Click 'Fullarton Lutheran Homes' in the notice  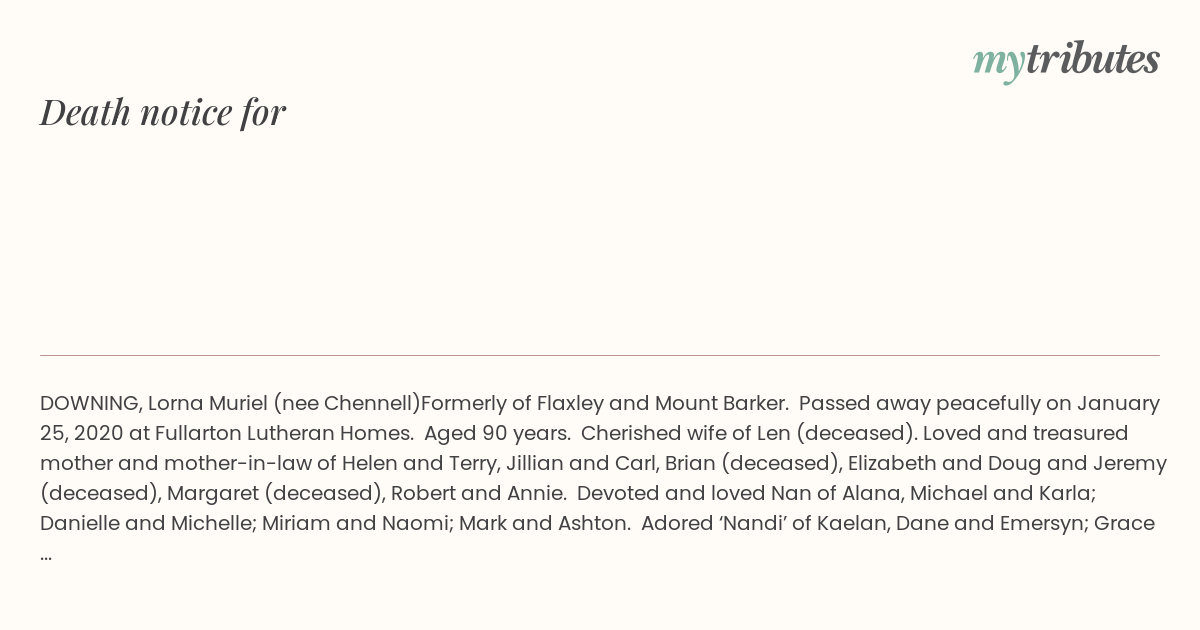coord(284,433)
